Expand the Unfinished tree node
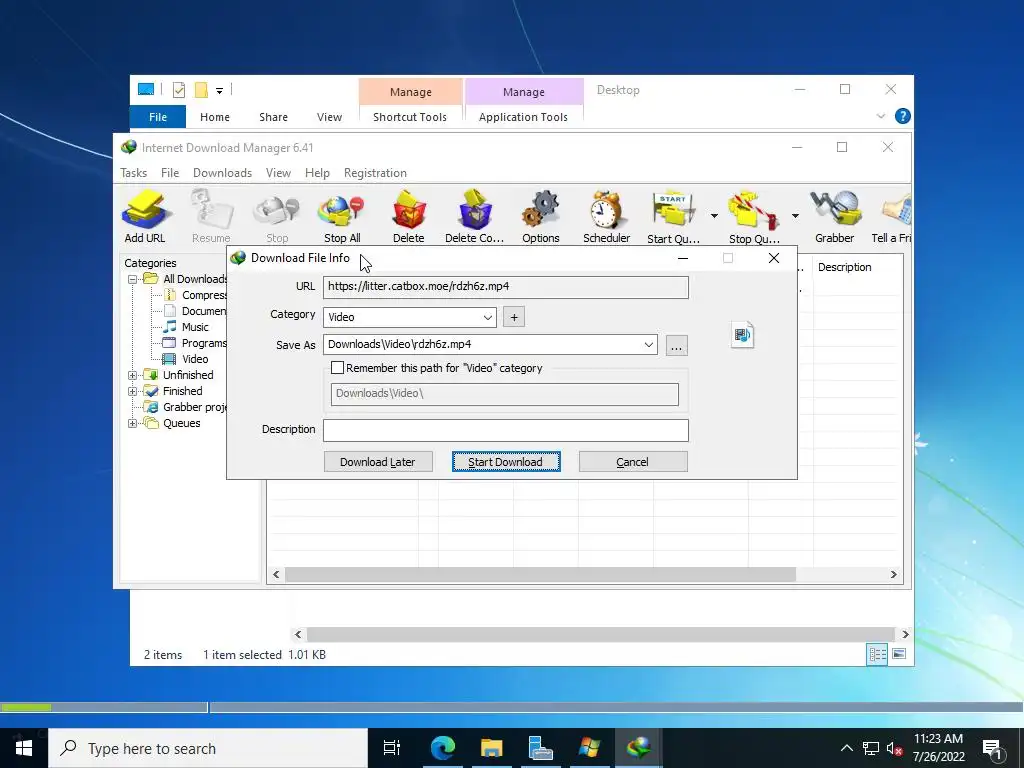This screenshot has width=1024, height=768. [132, 375]
